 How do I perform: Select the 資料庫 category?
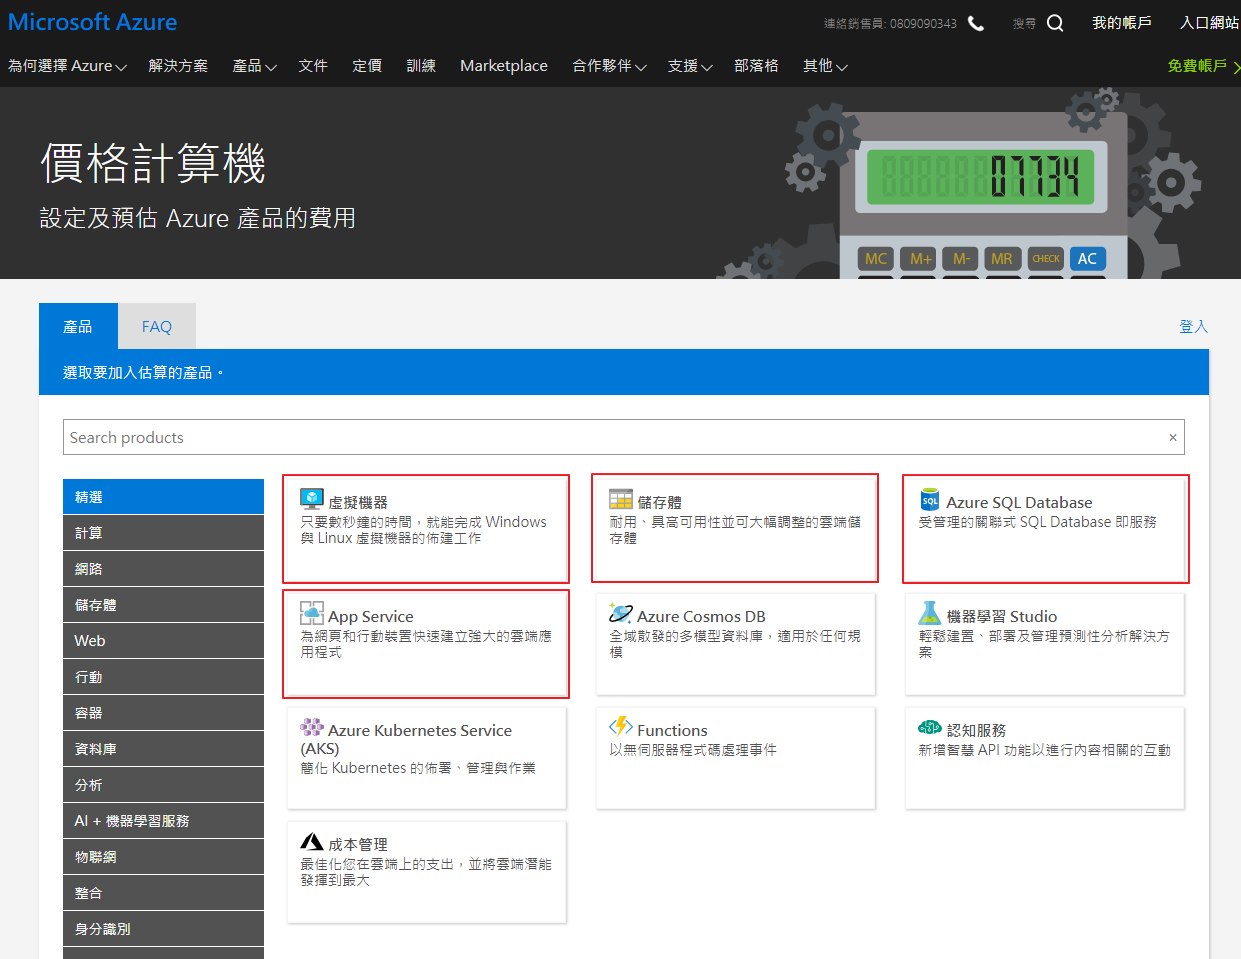(x=163, y=749)
